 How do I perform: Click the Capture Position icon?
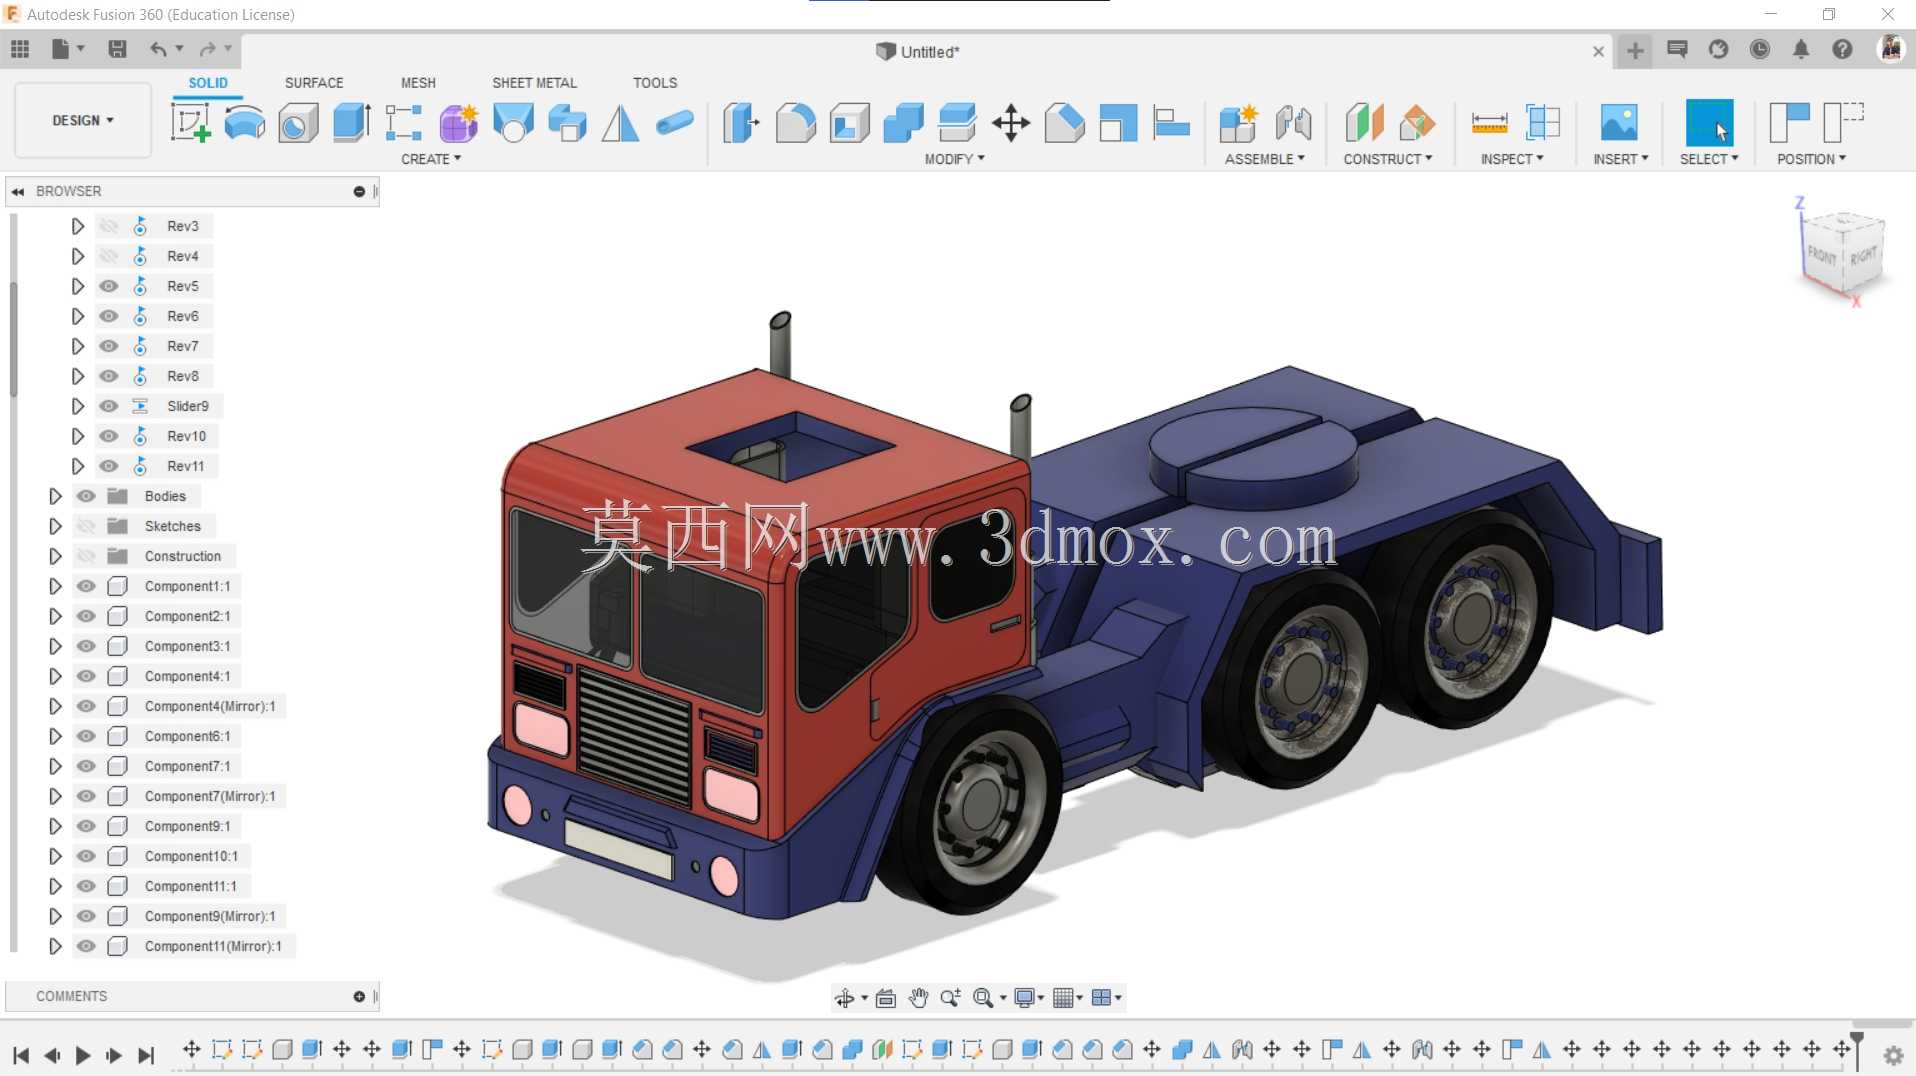pyautogui.click(x=1789, y=123)
